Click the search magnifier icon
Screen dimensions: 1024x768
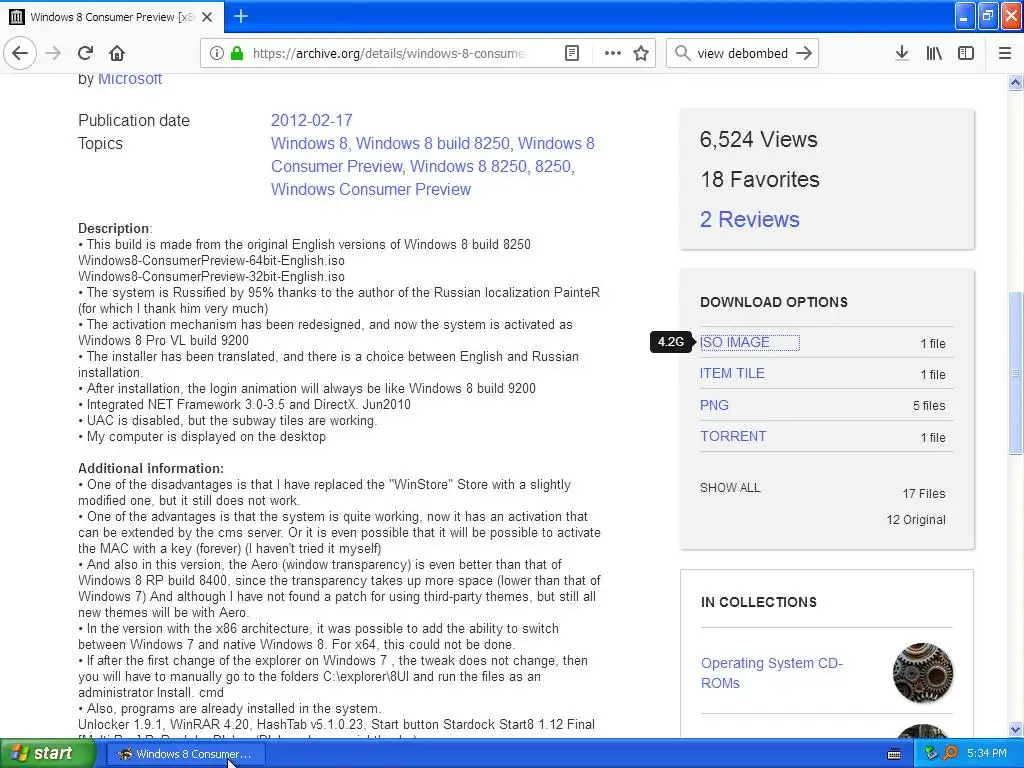[682, 53]
